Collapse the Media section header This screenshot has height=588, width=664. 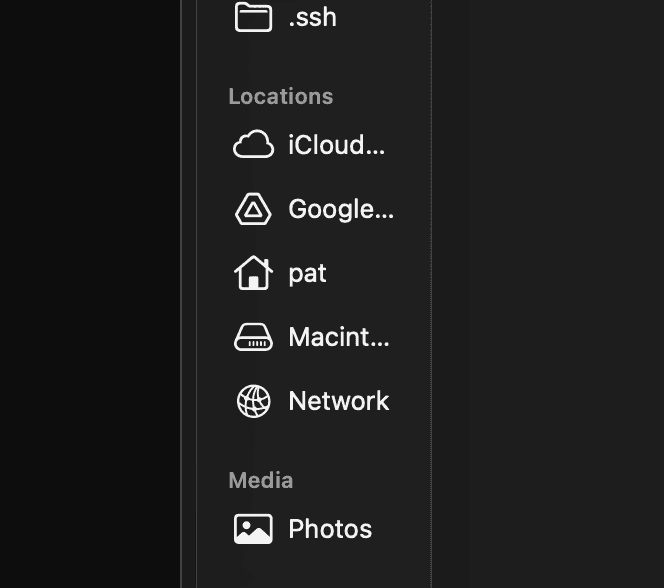click(x=260, y=480)
